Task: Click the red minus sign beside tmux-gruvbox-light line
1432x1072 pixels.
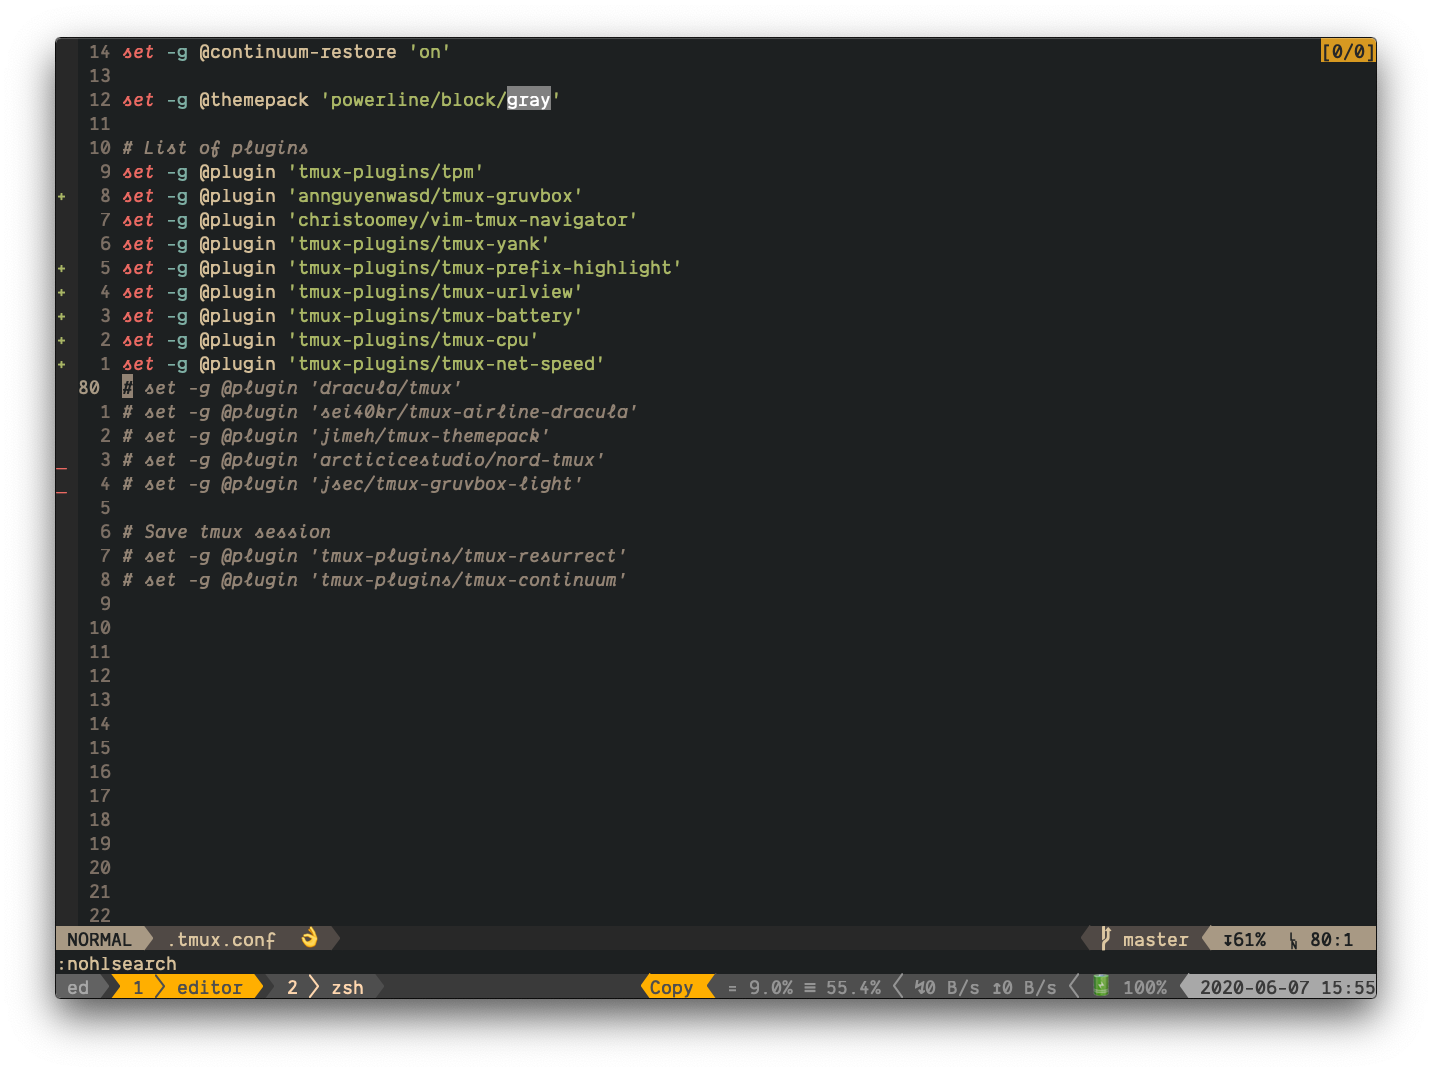Action: pos(62,492)
